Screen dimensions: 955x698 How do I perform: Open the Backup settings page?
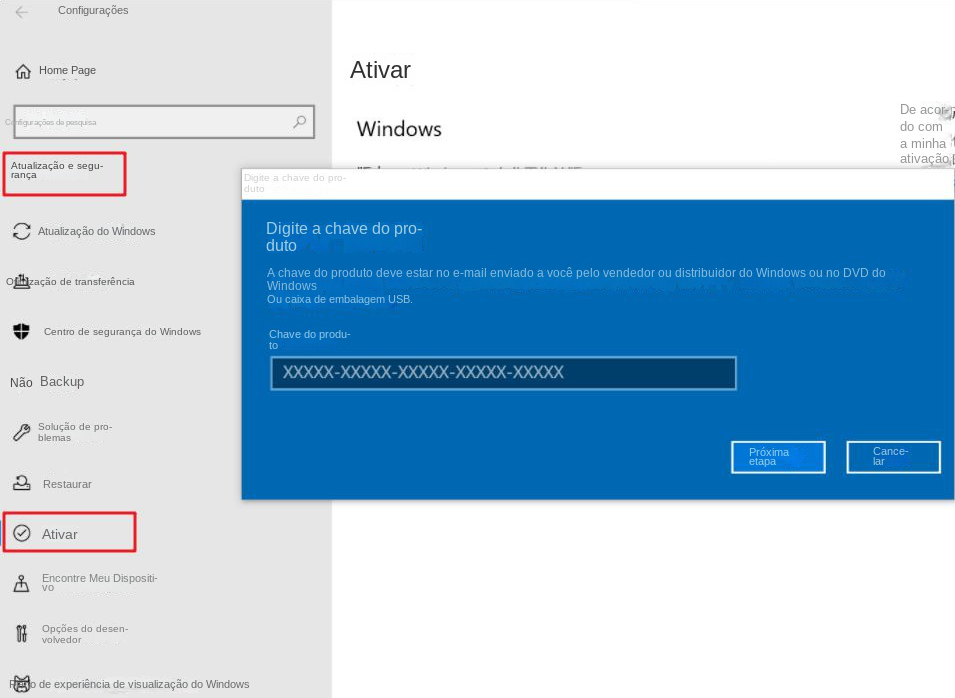(62, 381)
